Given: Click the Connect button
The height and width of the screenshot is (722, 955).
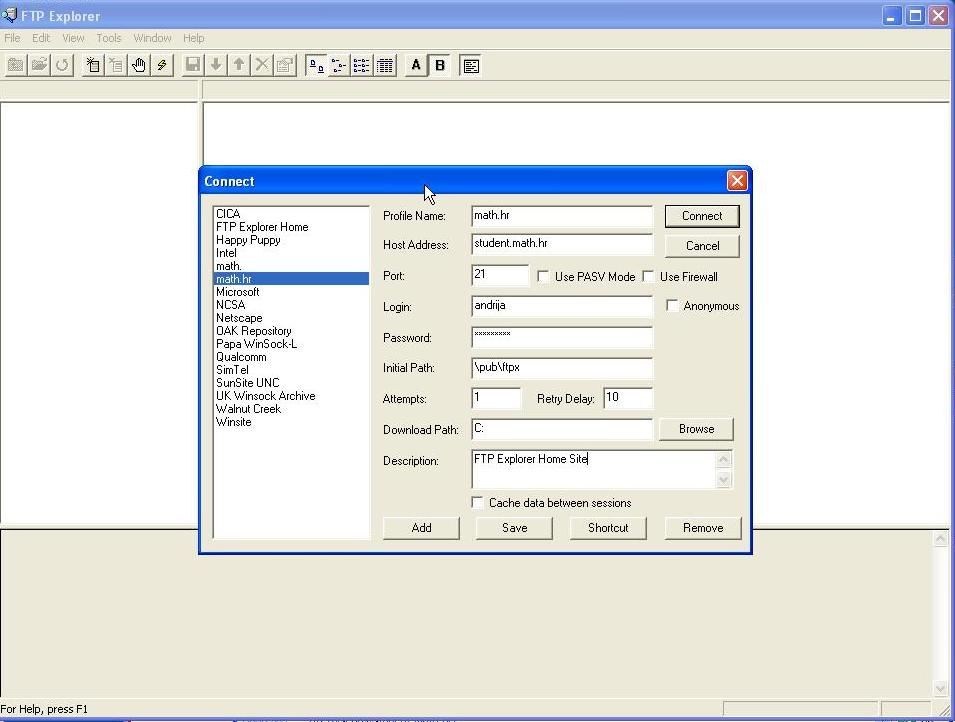Looking at the screenshot, I should 702,216.
